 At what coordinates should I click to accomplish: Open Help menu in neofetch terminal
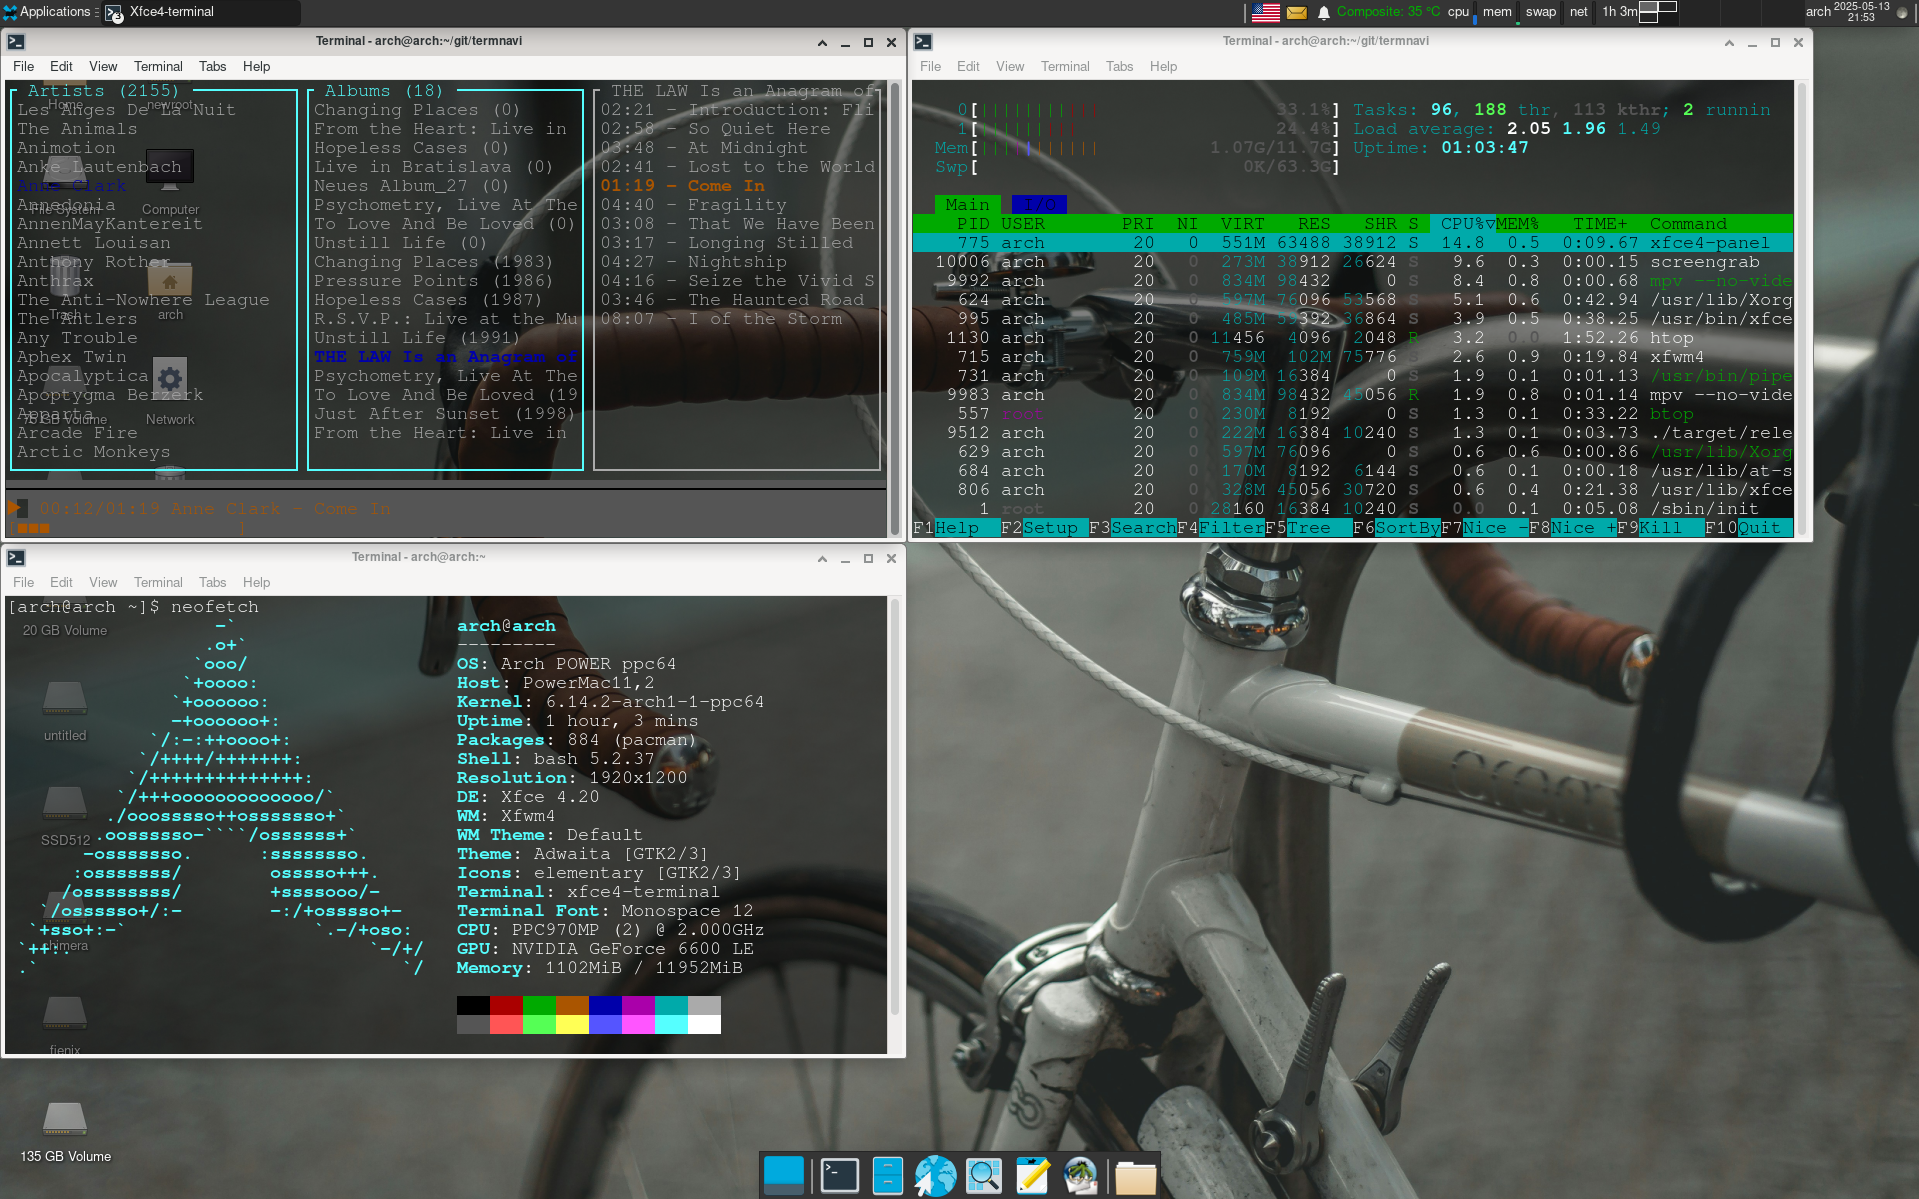(x=256, y=582)
